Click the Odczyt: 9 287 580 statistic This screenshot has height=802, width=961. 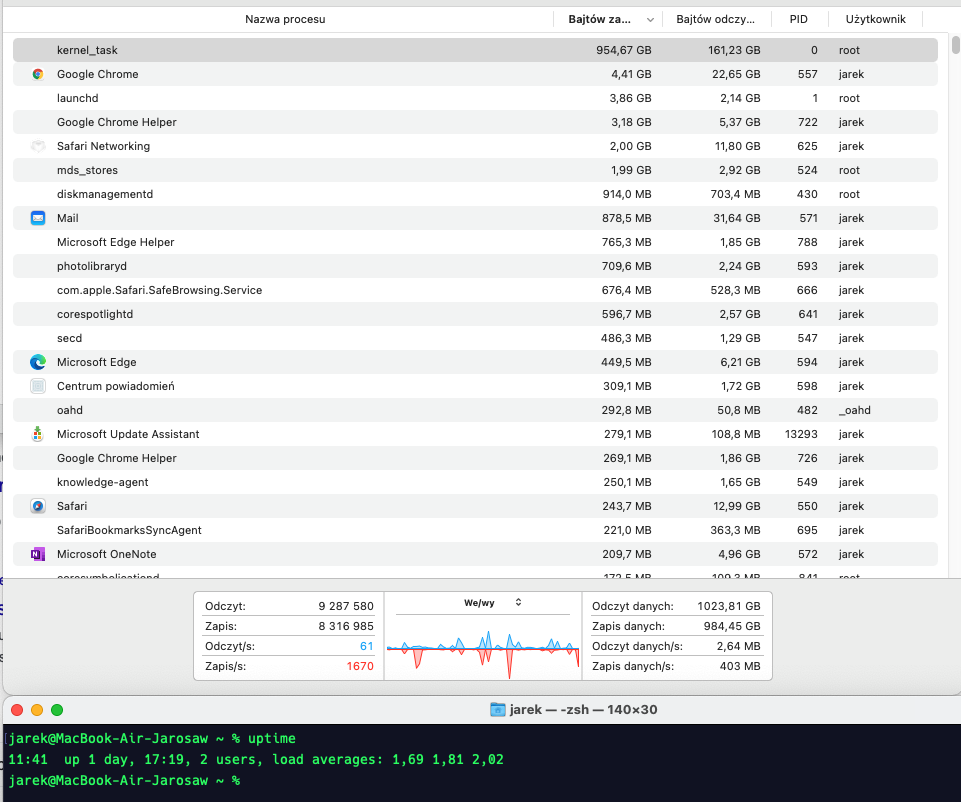[x=289, y=606]
